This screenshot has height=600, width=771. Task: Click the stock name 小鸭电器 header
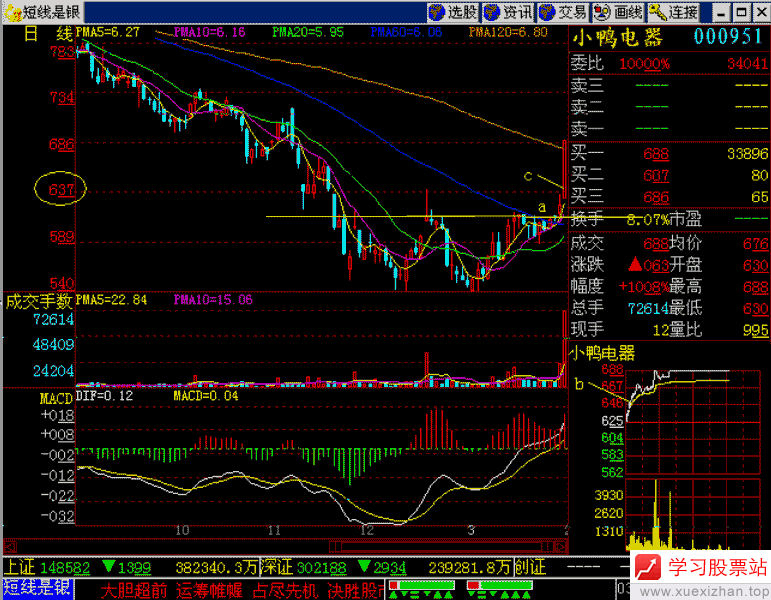click(x=618, y=37)
